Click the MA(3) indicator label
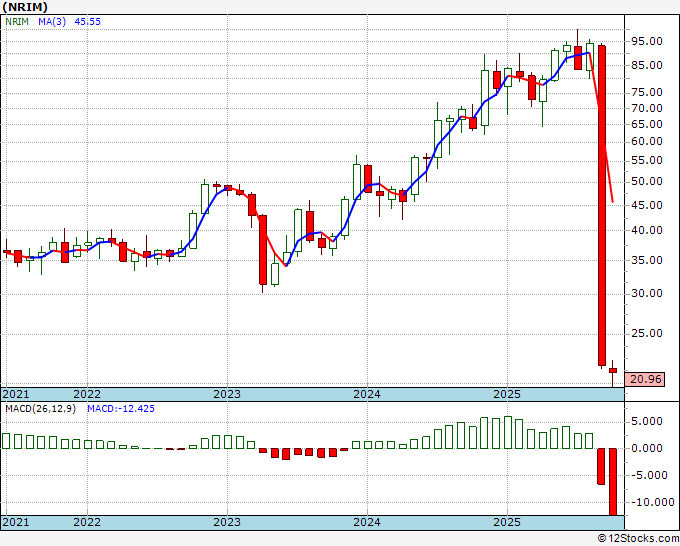Image resolution: width=680 pixels, height=546 pixels. [x=52, y=22]
